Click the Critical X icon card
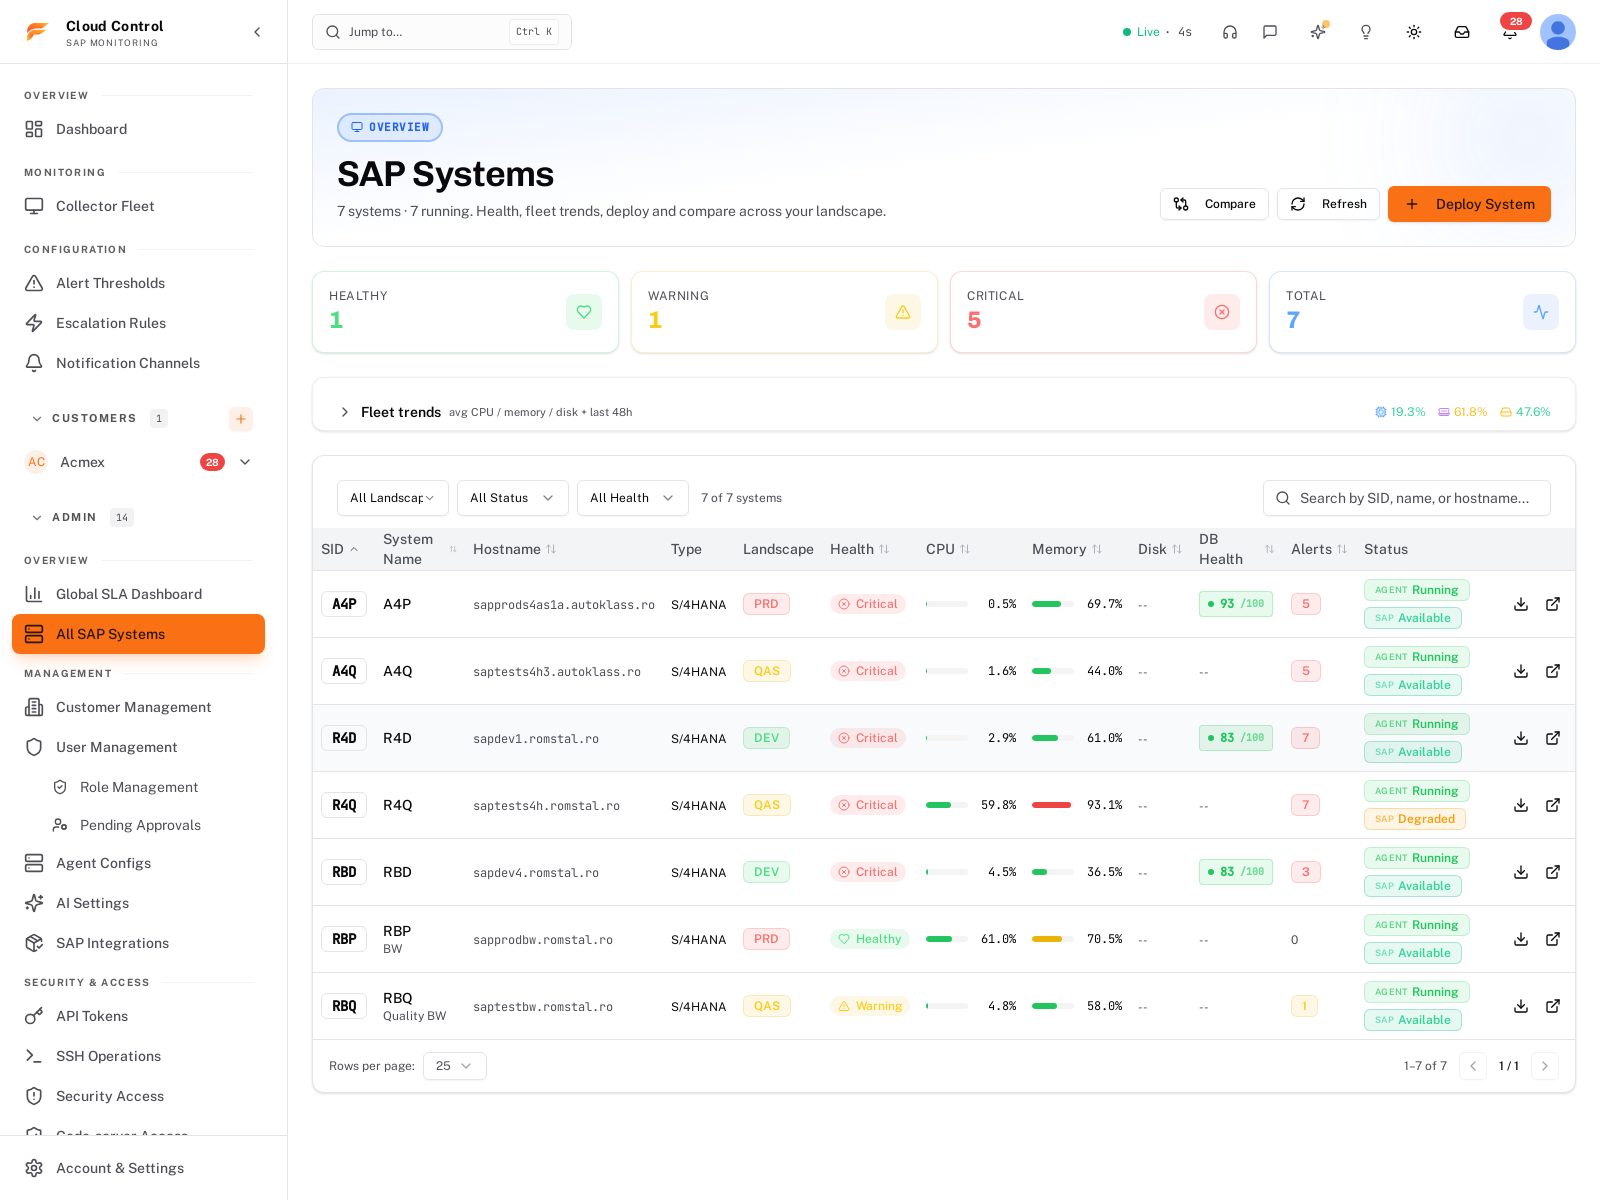 click(x=1222, y=312)
